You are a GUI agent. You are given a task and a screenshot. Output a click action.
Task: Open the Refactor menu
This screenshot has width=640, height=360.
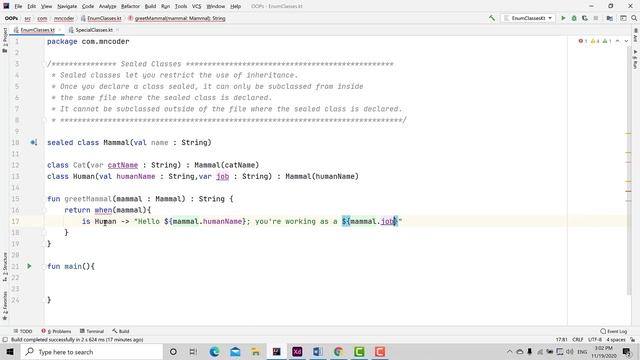130,6
